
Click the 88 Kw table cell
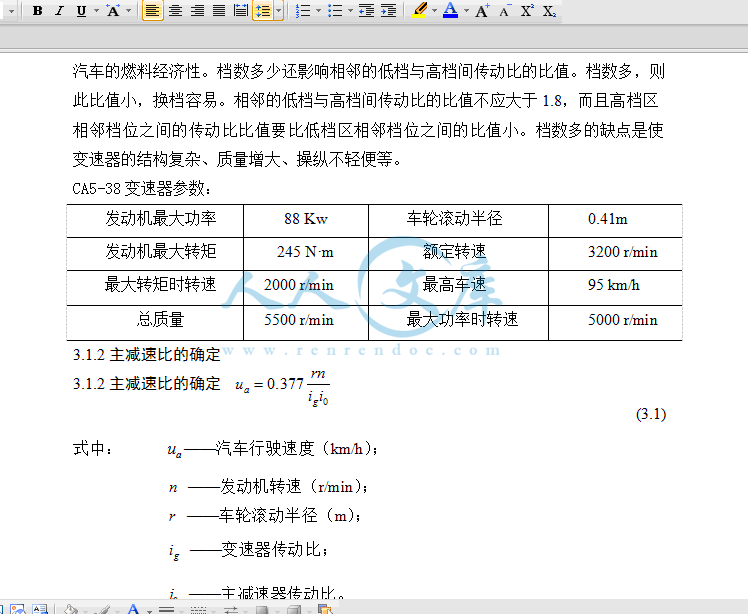(x=306, y=219)
